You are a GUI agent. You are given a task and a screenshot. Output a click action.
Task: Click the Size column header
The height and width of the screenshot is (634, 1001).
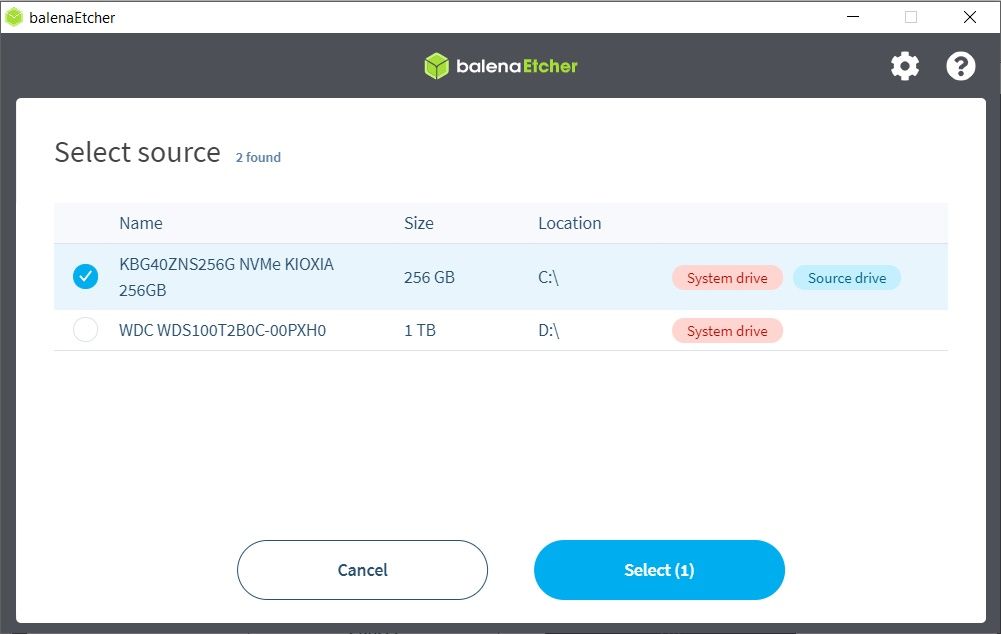418,223
